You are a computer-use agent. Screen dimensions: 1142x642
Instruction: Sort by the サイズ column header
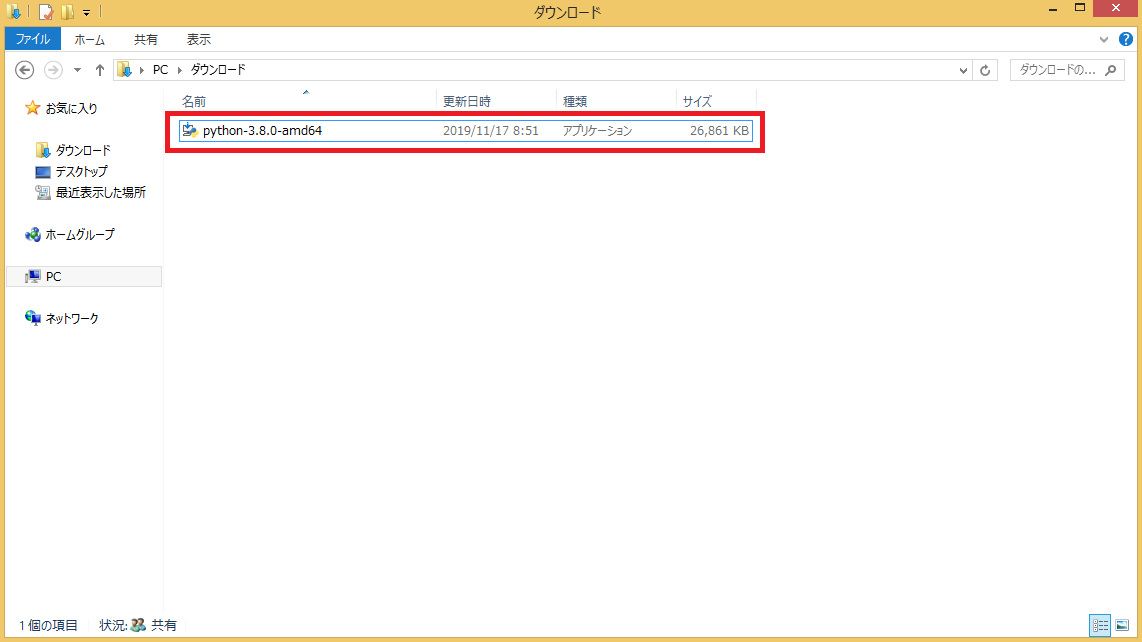(x=697, y=101)
